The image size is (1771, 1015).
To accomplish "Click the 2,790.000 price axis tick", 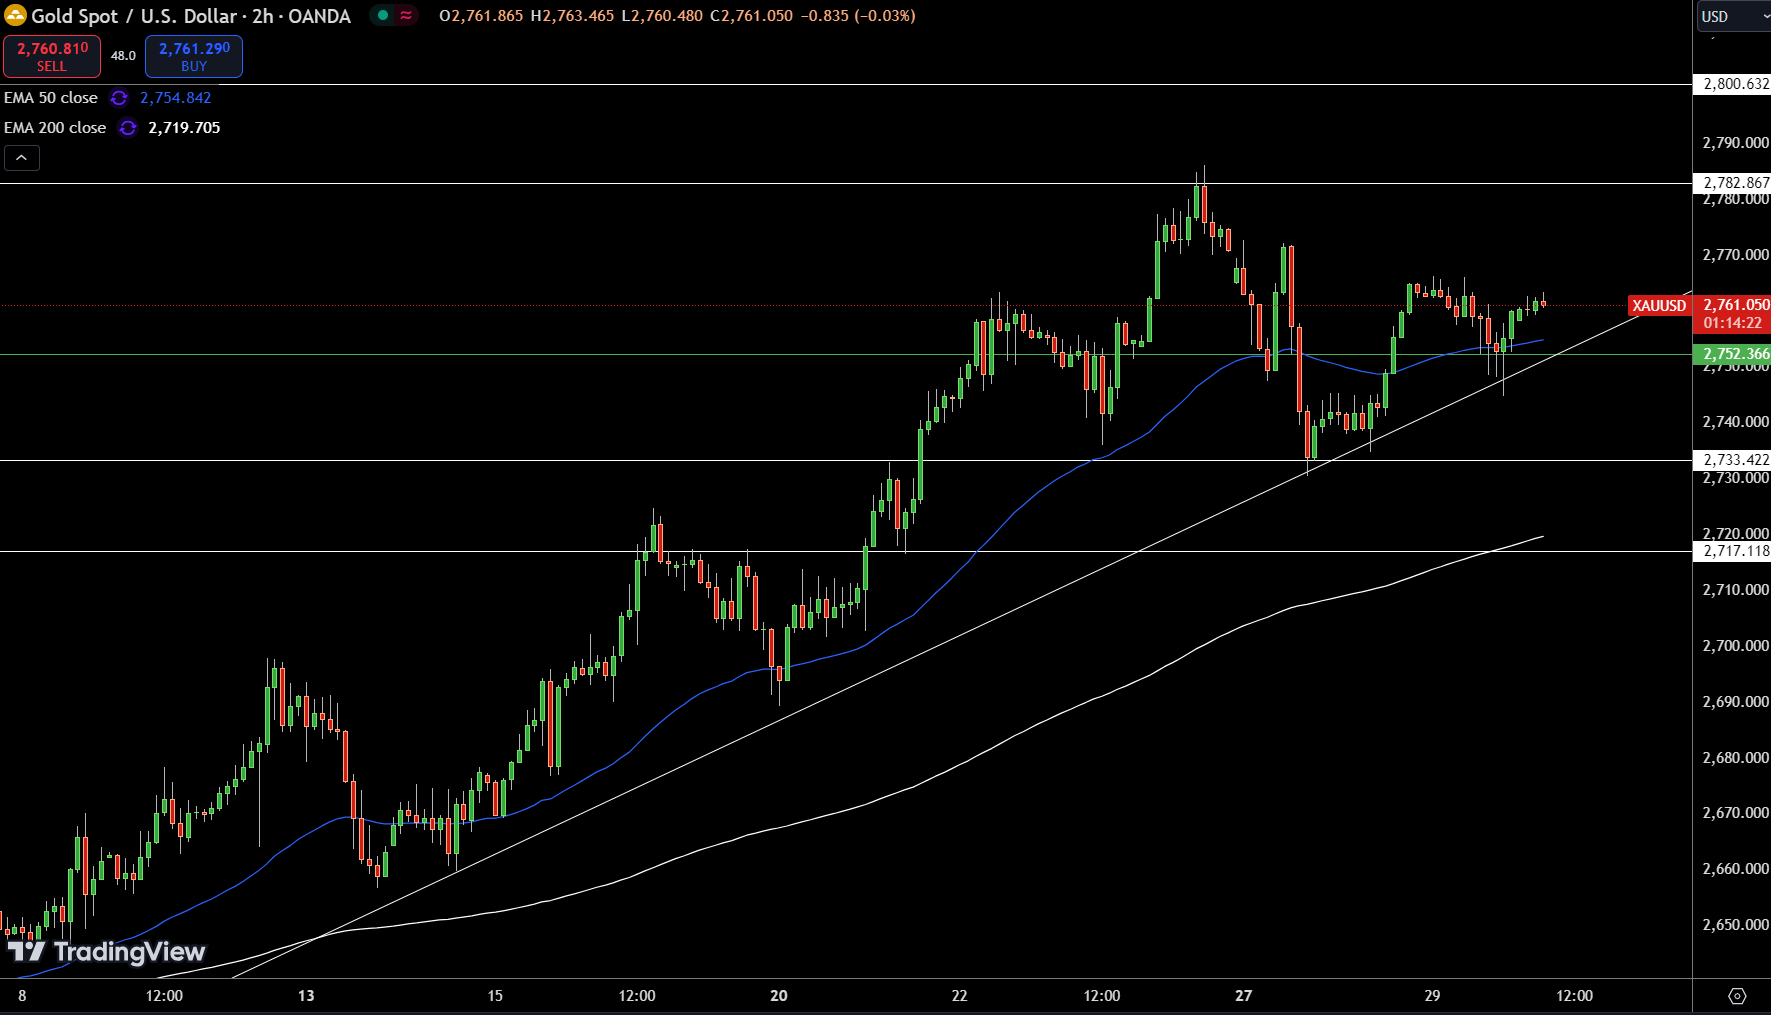I will [1736, 143].
